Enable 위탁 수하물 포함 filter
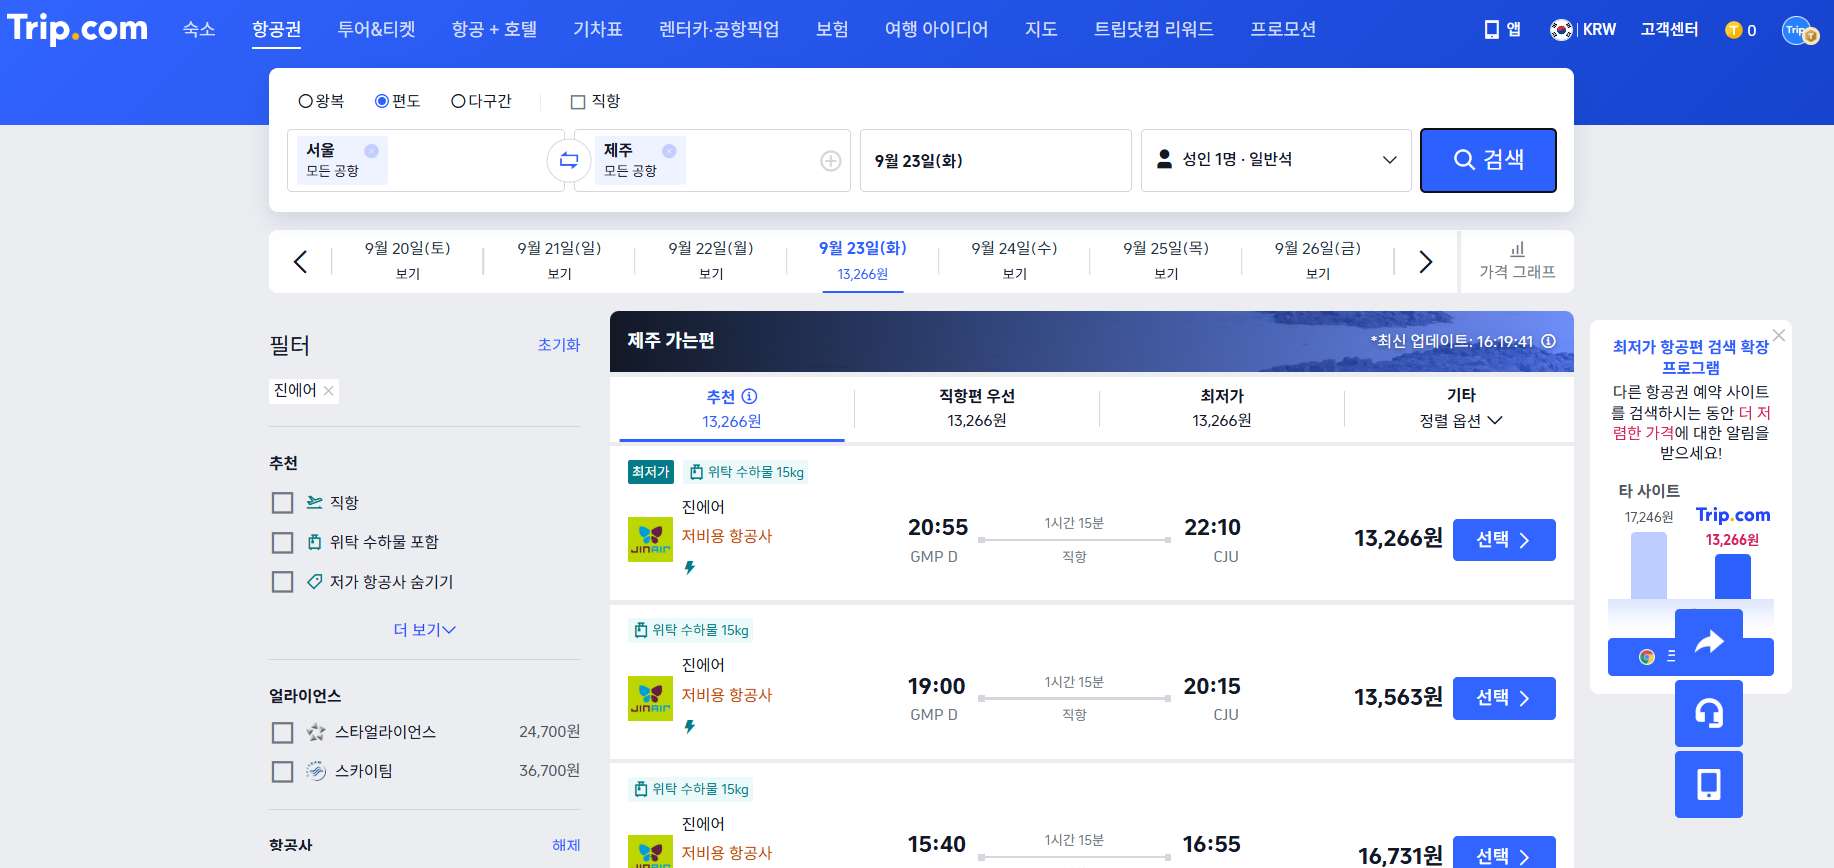The height and width of the screenshot is (868, 1834). tap(283, 542)
